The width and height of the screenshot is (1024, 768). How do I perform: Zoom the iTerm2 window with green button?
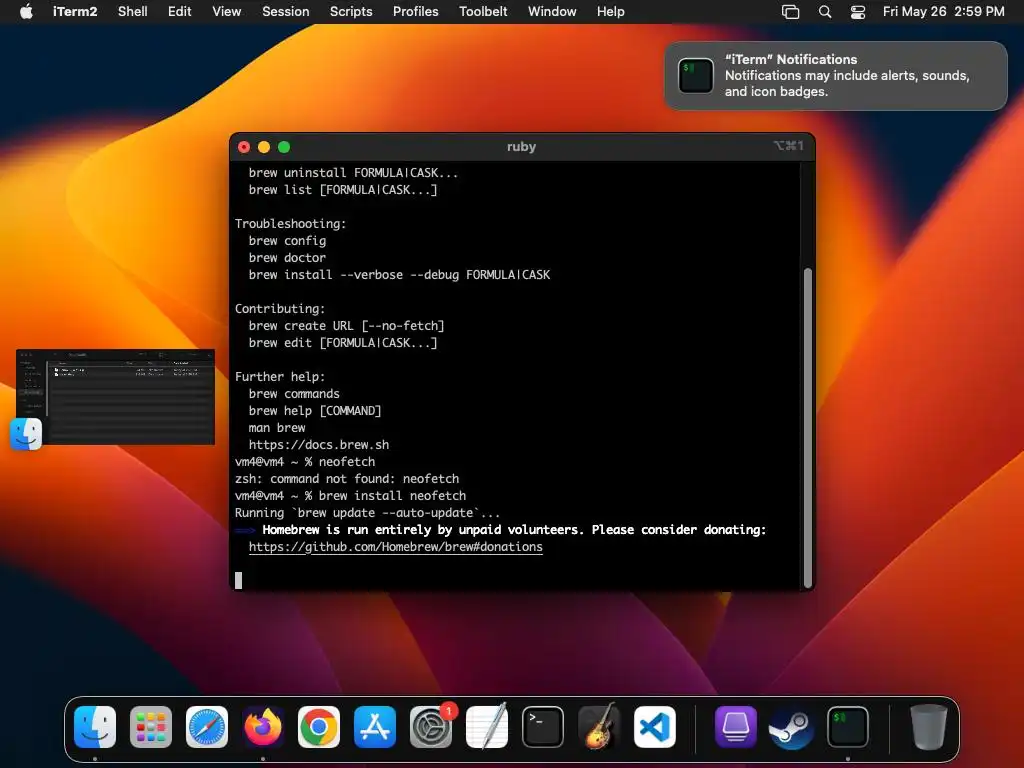pos(284,147)
